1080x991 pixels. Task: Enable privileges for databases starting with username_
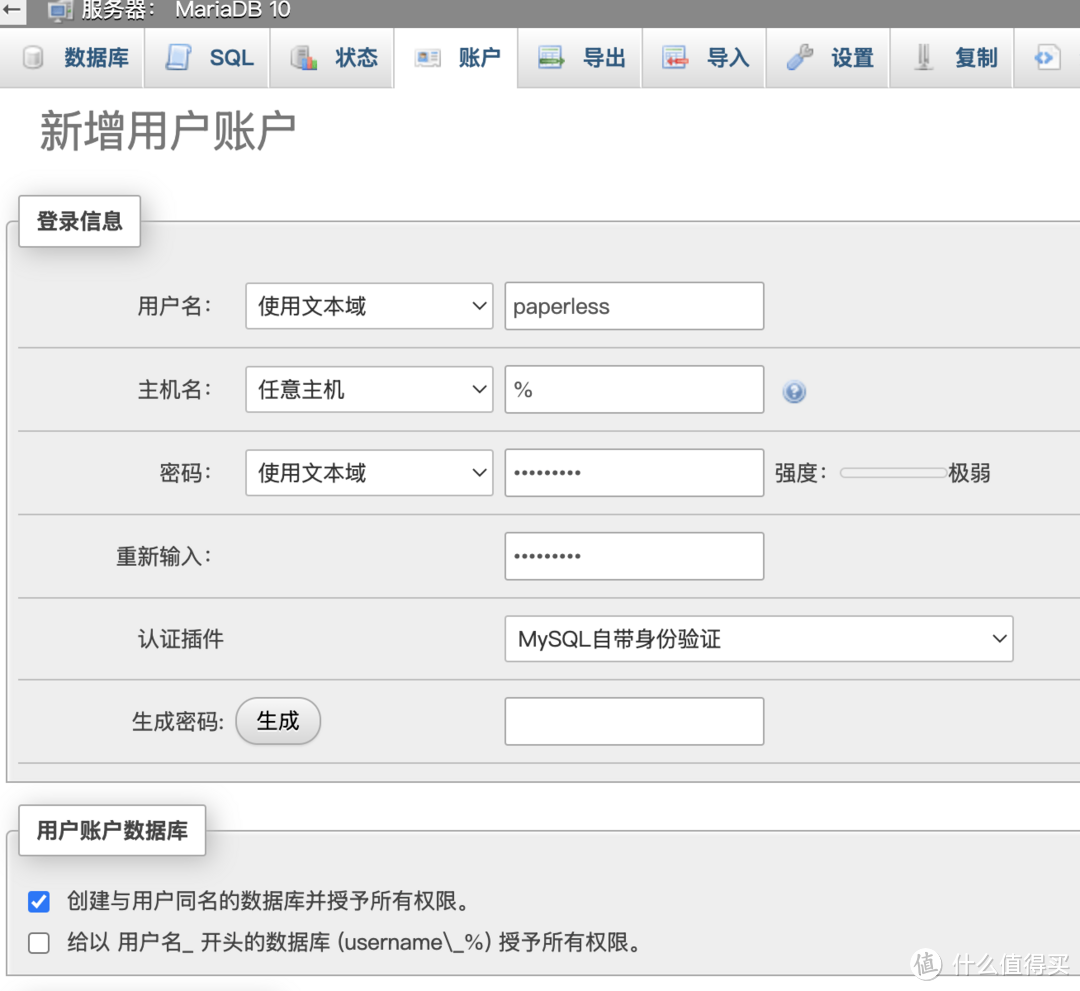pyautogui.click(x=38, y=942)
